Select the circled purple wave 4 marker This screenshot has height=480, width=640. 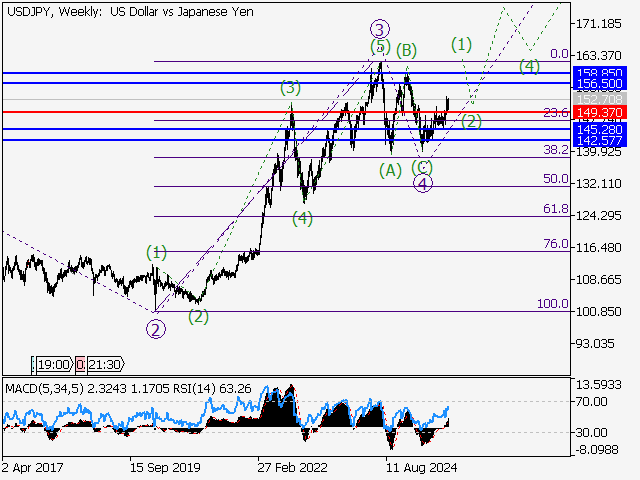[x=423, y=183]
